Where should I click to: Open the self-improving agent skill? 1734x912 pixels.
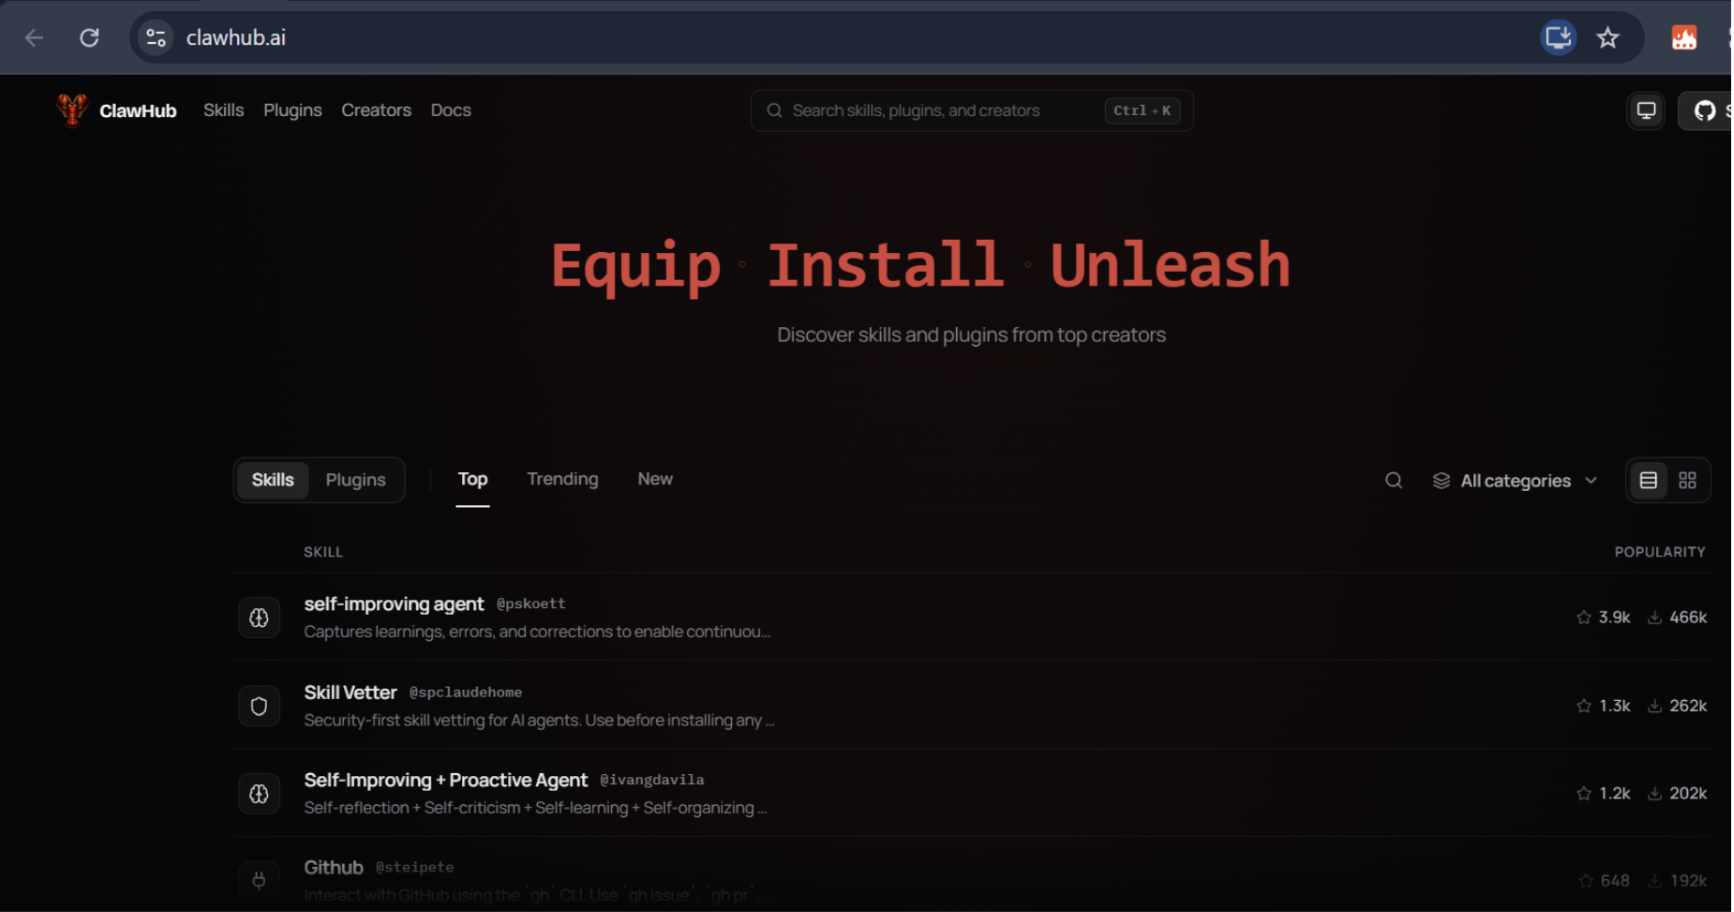pos(394,604)
